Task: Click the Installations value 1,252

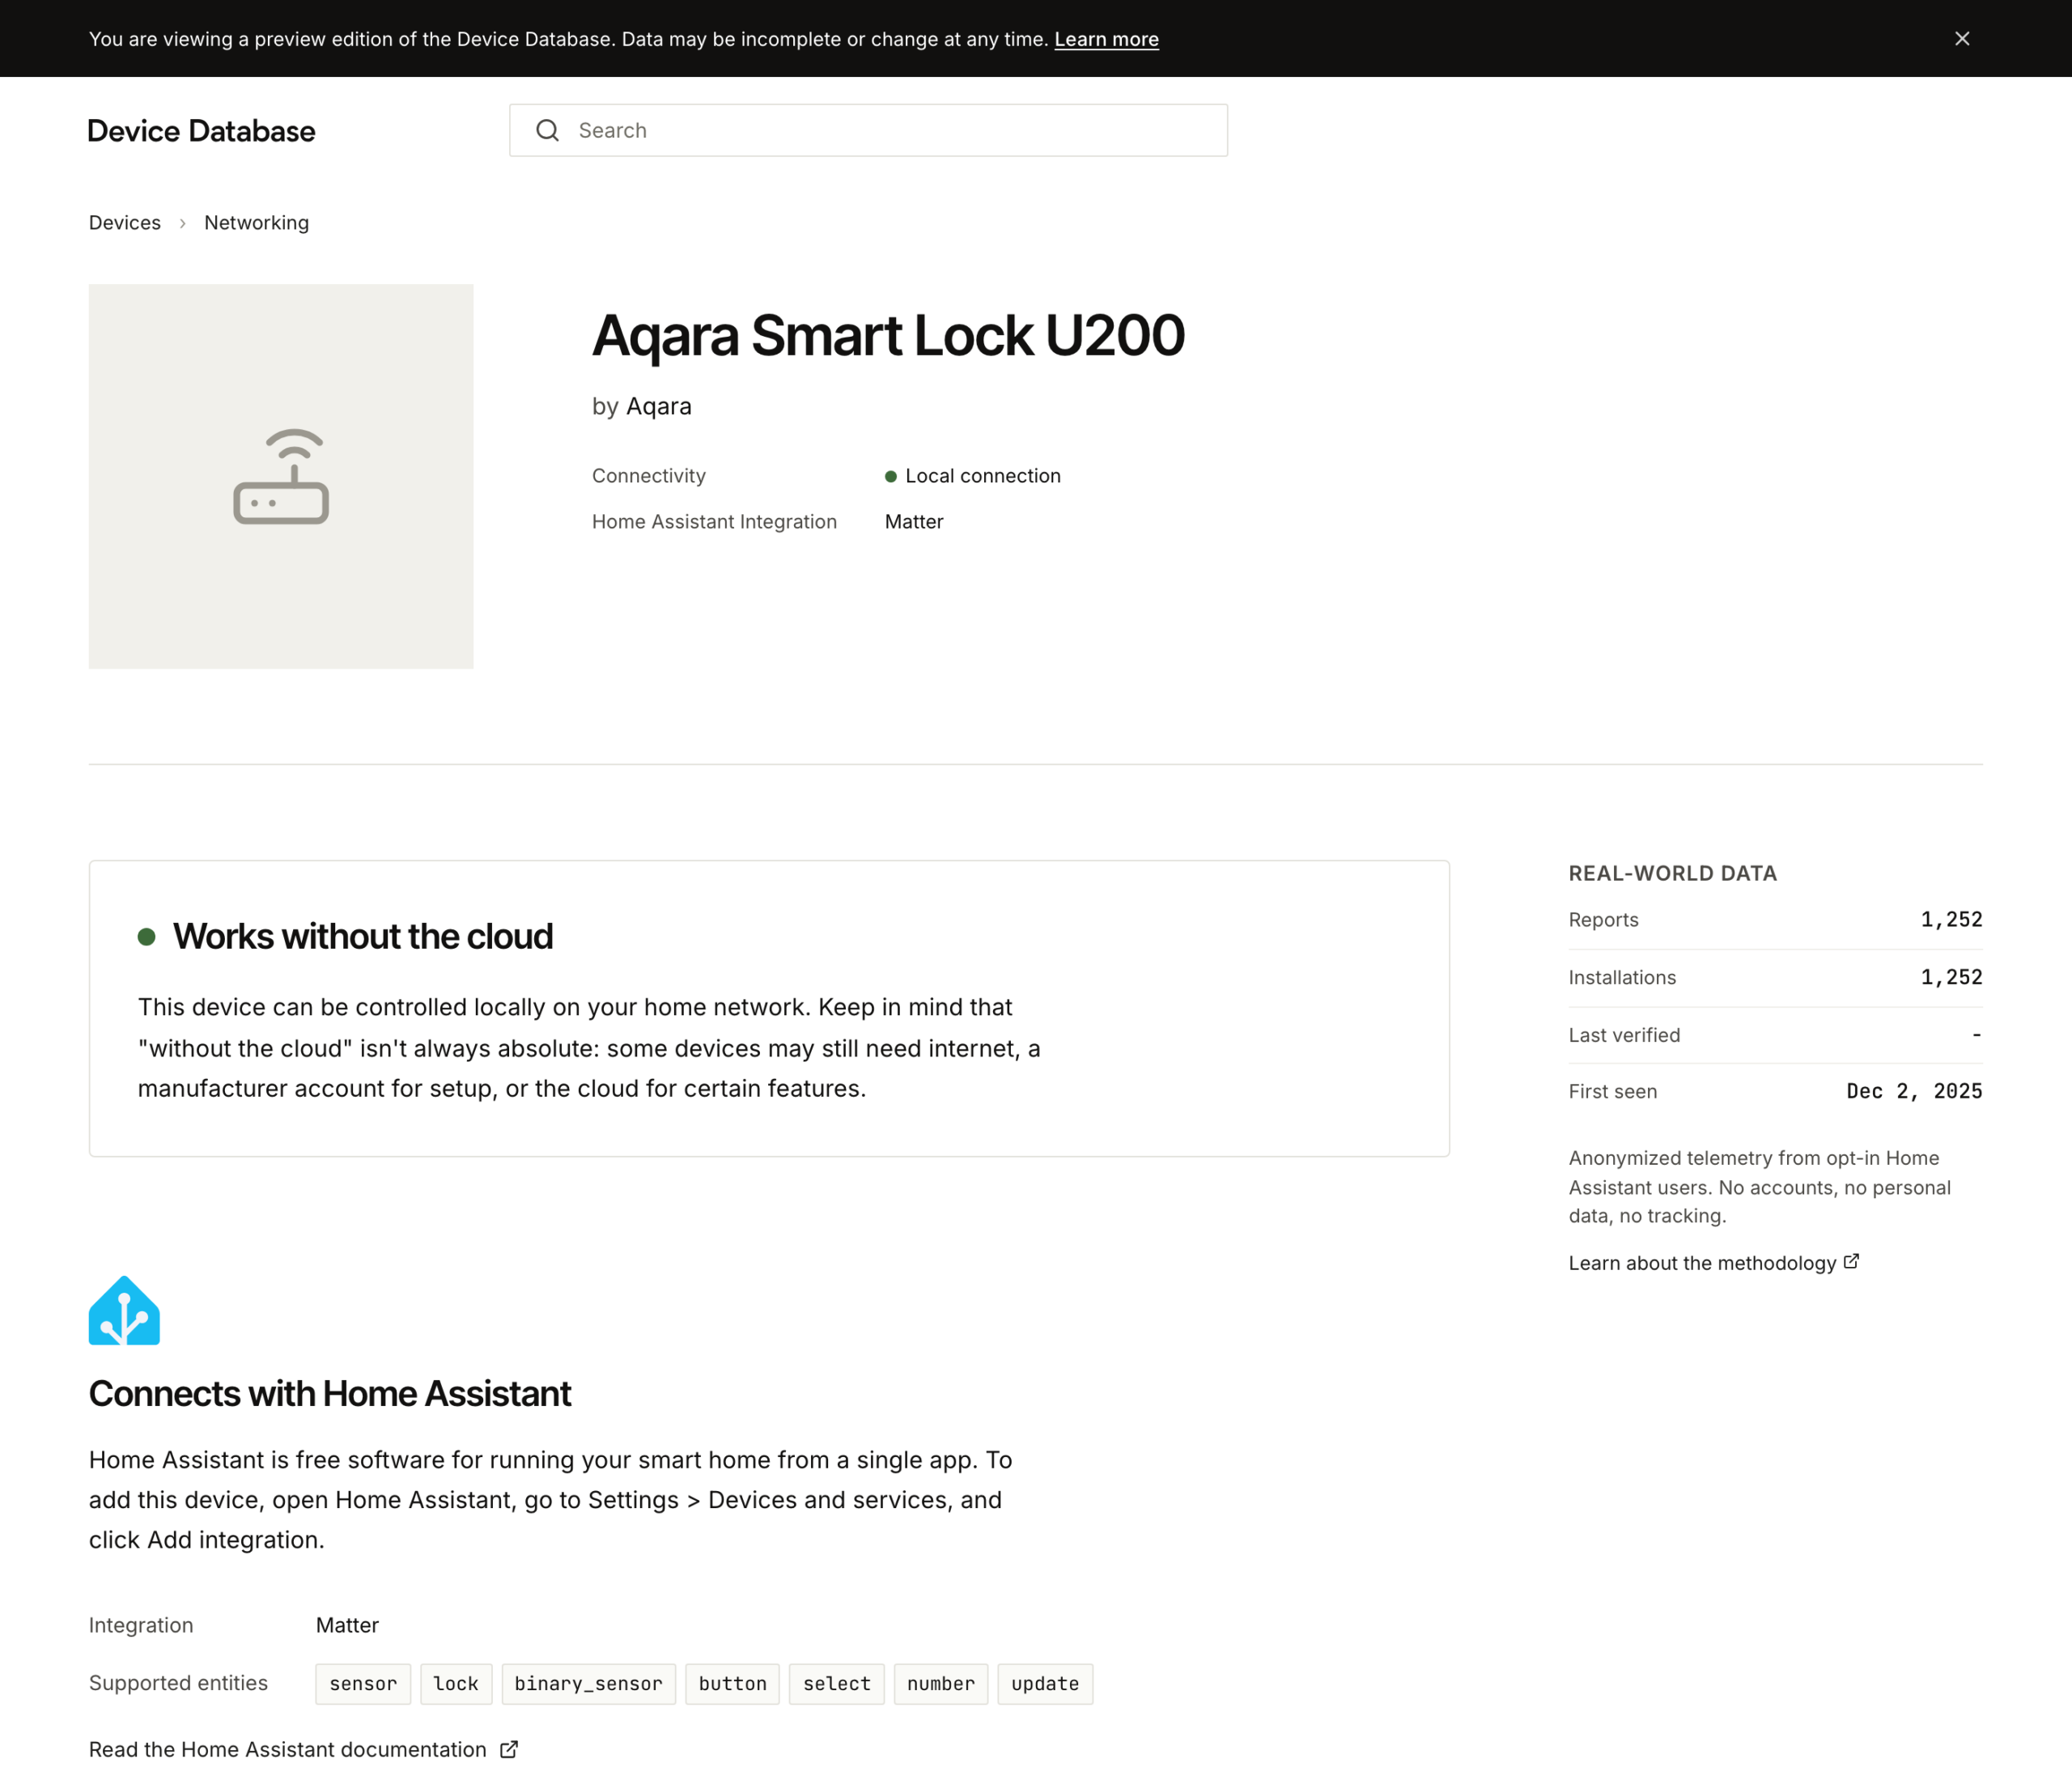Action: (x=1951, y=977)
